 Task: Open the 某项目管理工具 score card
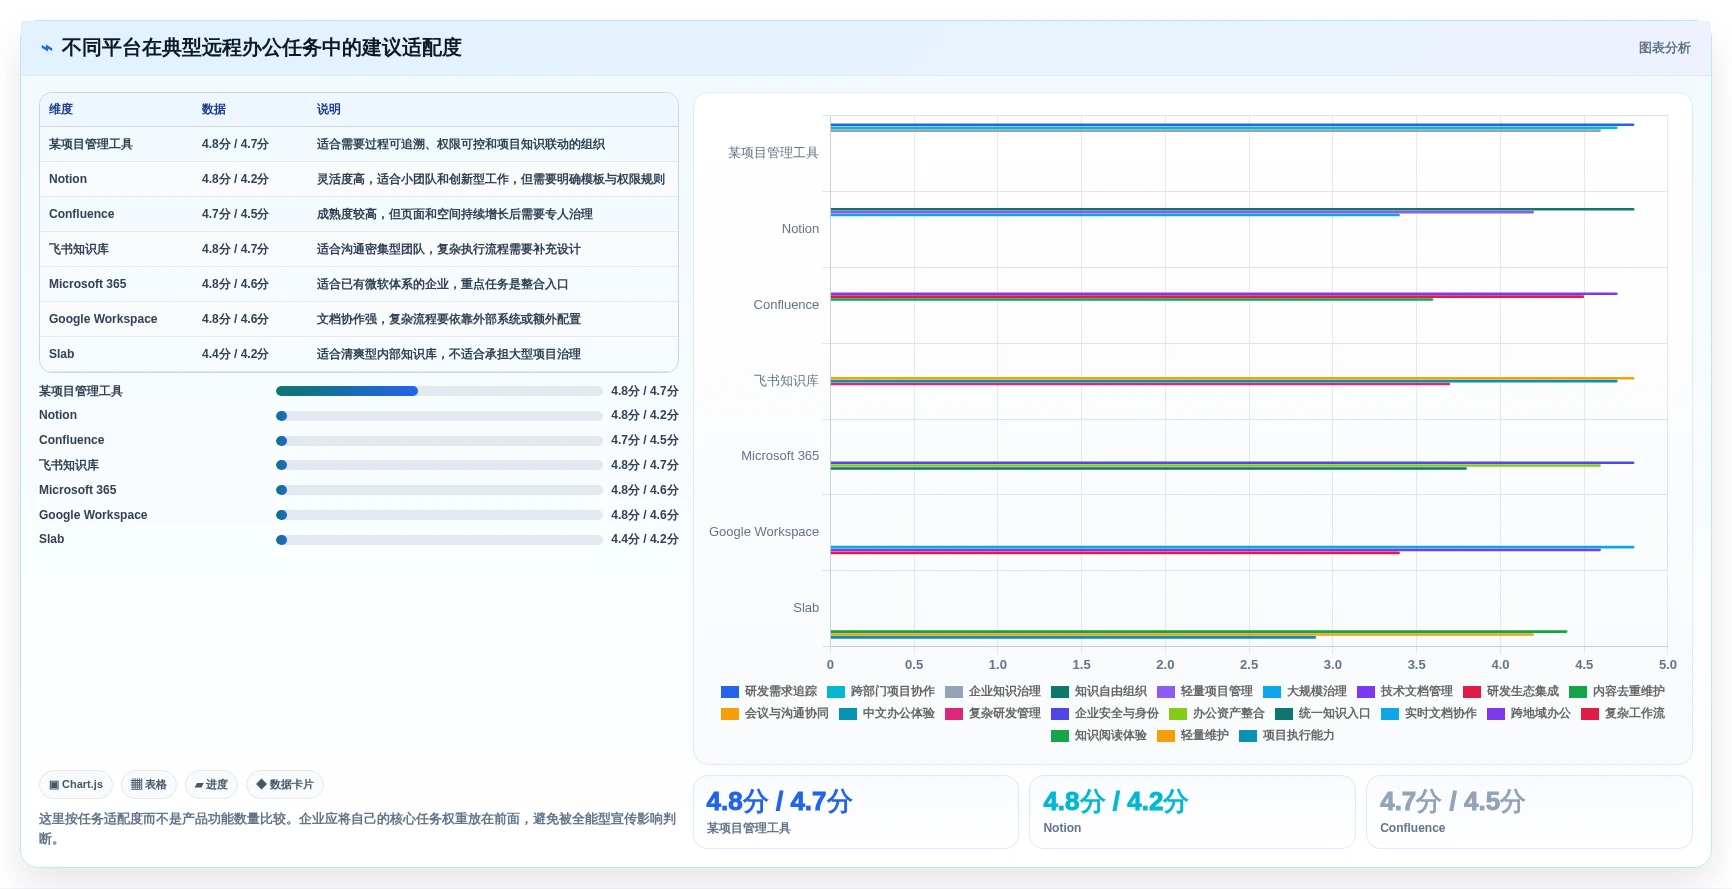click(x=856, y=812)
